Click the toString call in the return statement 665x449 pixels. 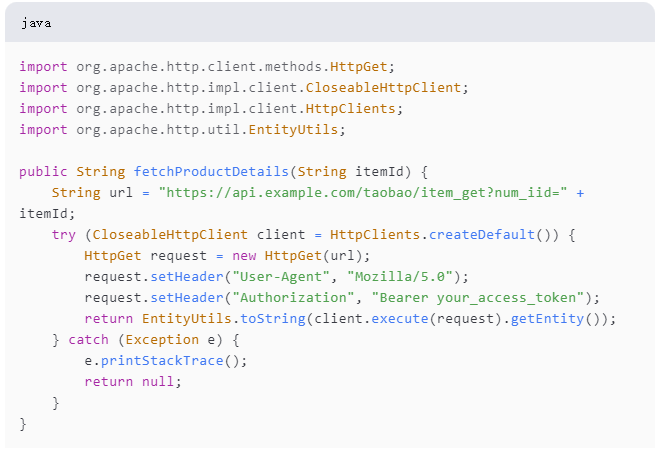pyautogui.click(x=272, y=318)
